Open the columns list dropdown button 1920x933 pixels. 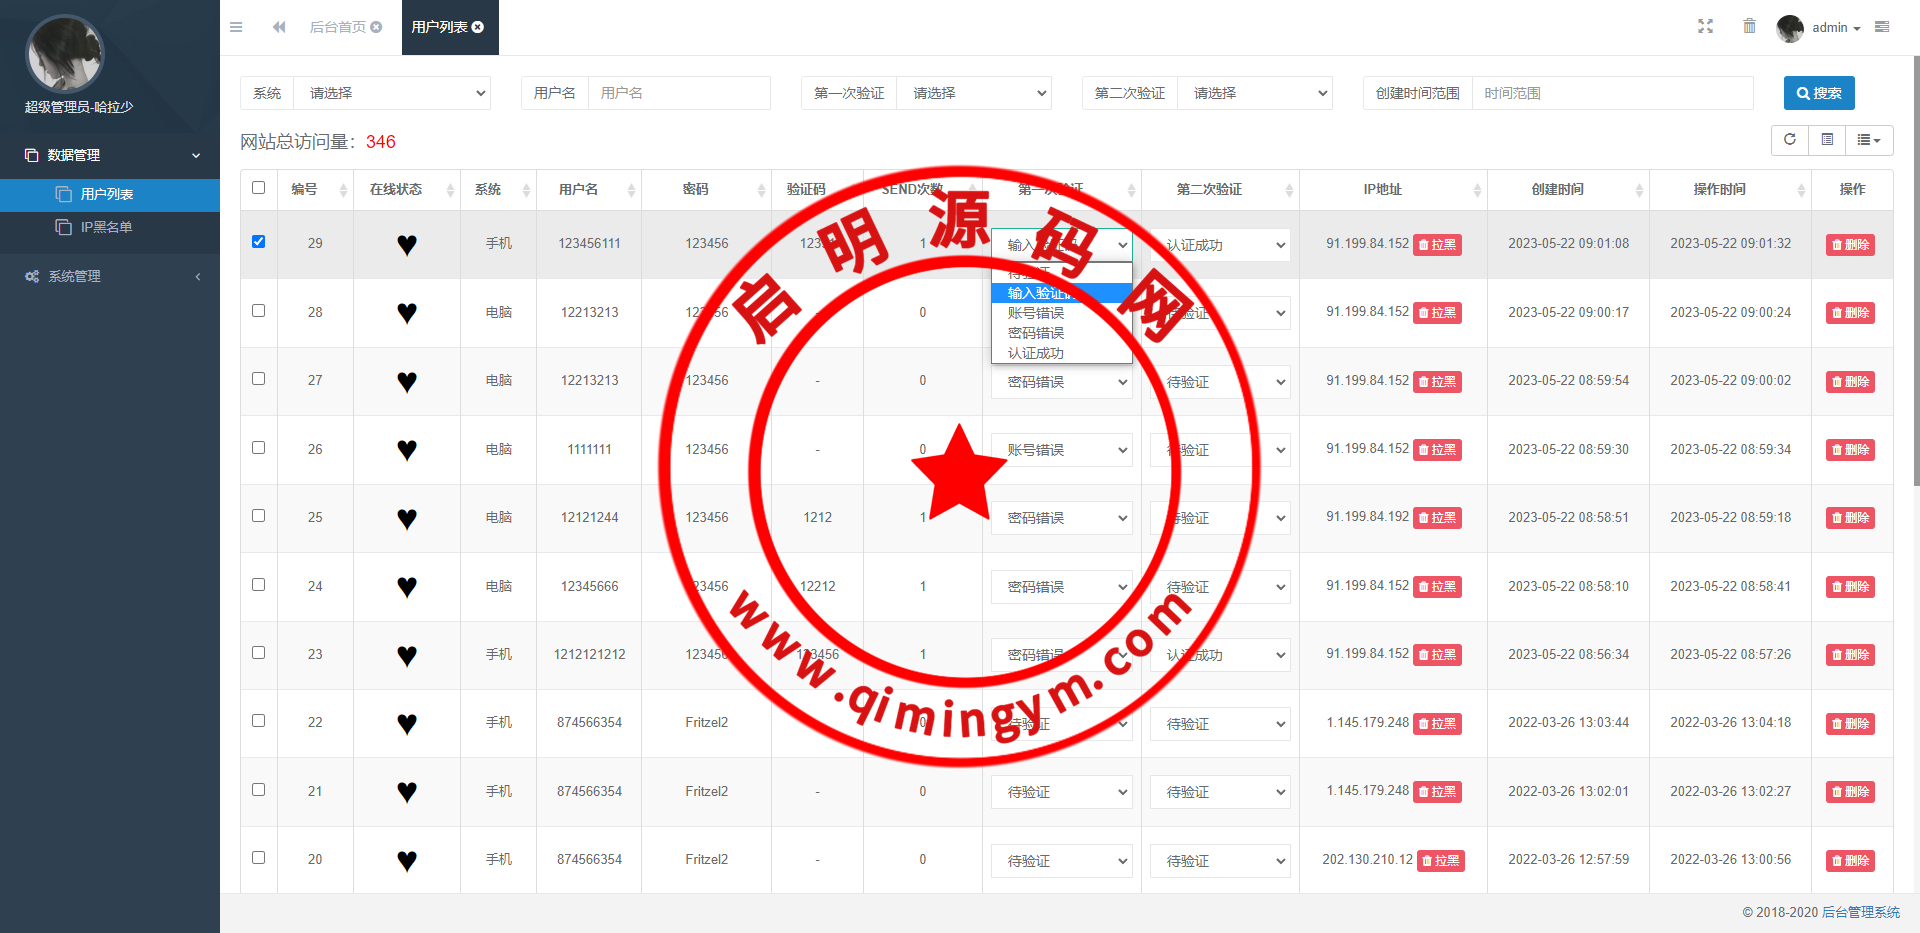(x=1868, y=140)
